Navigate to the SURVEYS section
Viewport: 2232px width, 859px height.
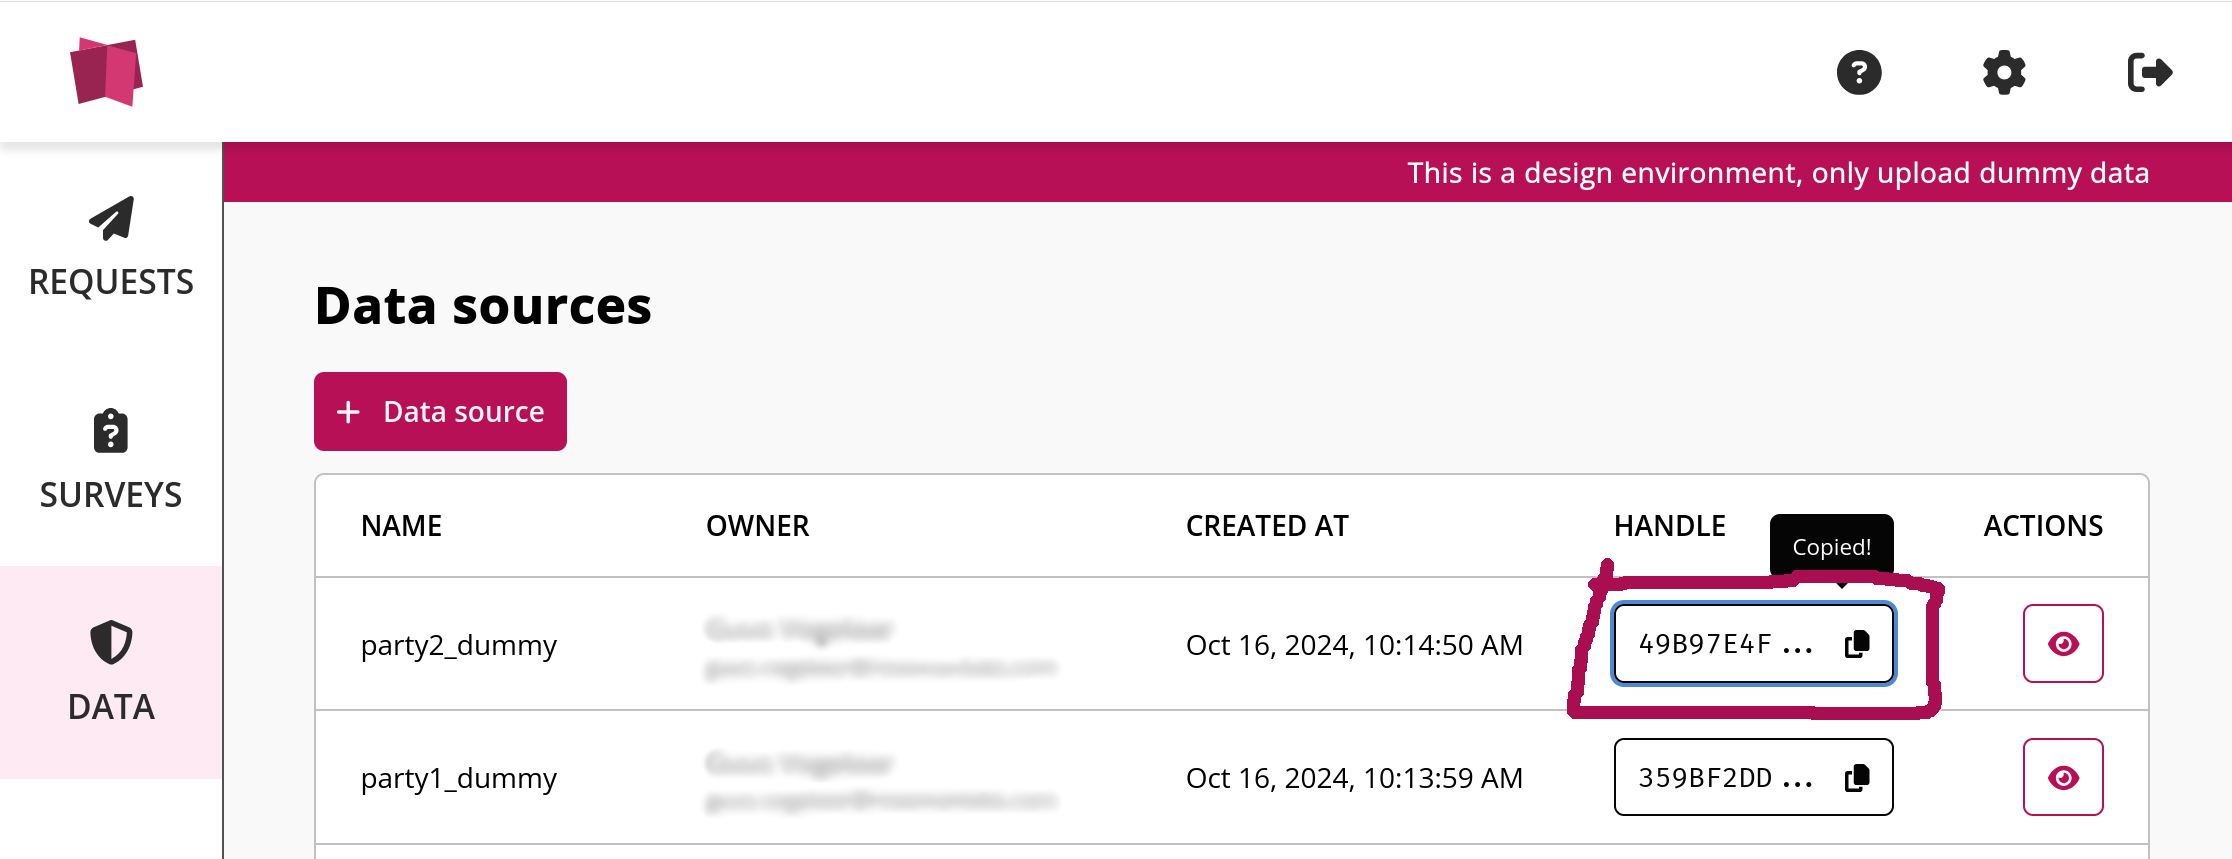pyautogui.click(x=110, y=494)
